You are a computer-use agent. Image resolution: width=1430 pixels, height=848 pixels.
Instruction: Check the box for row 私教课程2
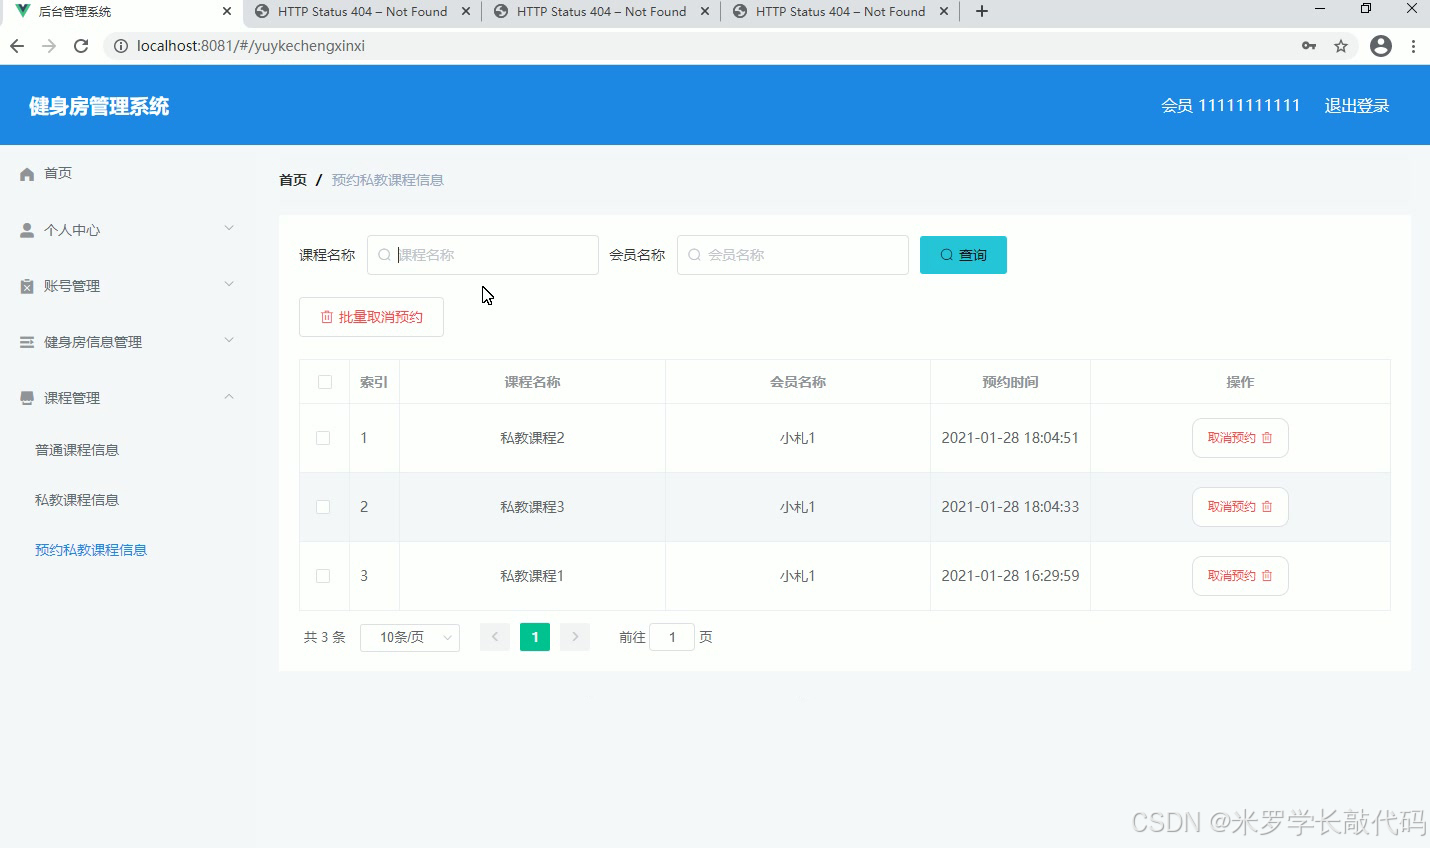tap(323, 438)
